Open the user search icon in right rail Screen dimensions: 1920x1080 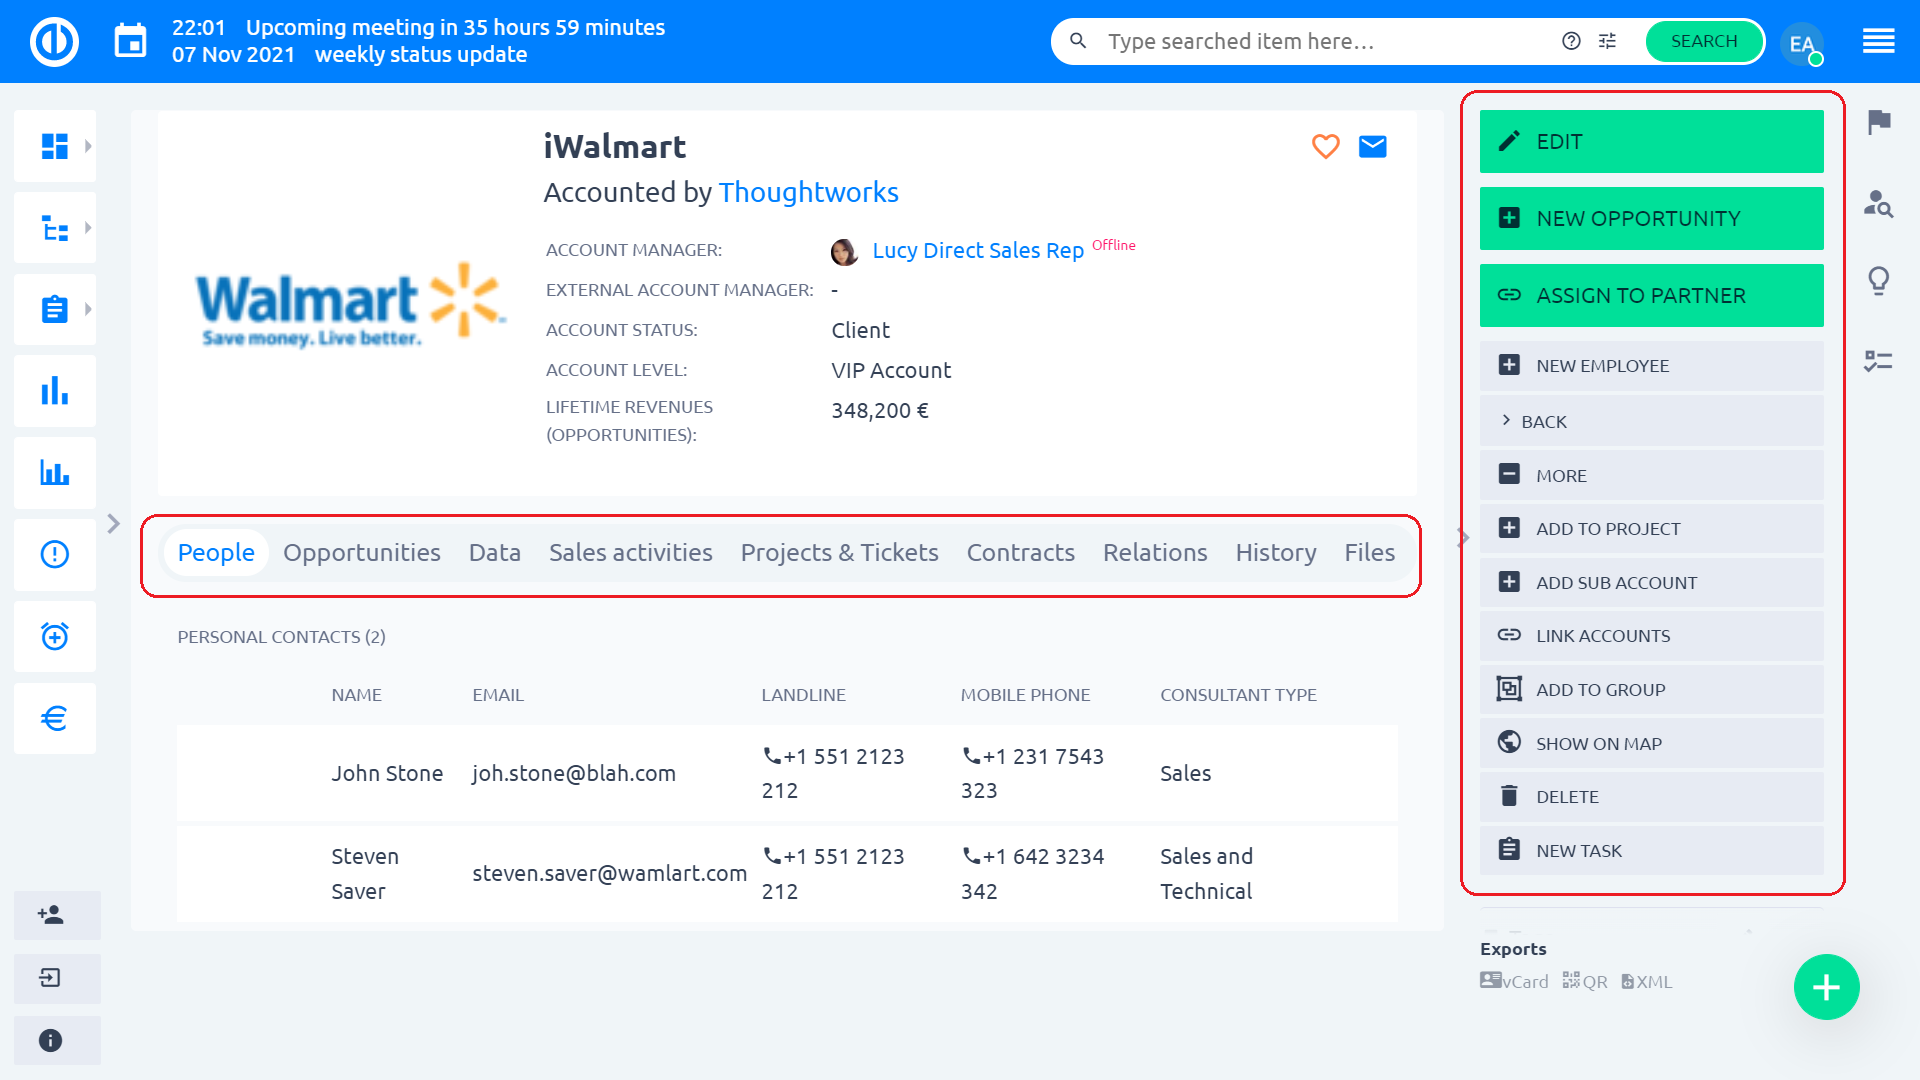click(1878, 204)
